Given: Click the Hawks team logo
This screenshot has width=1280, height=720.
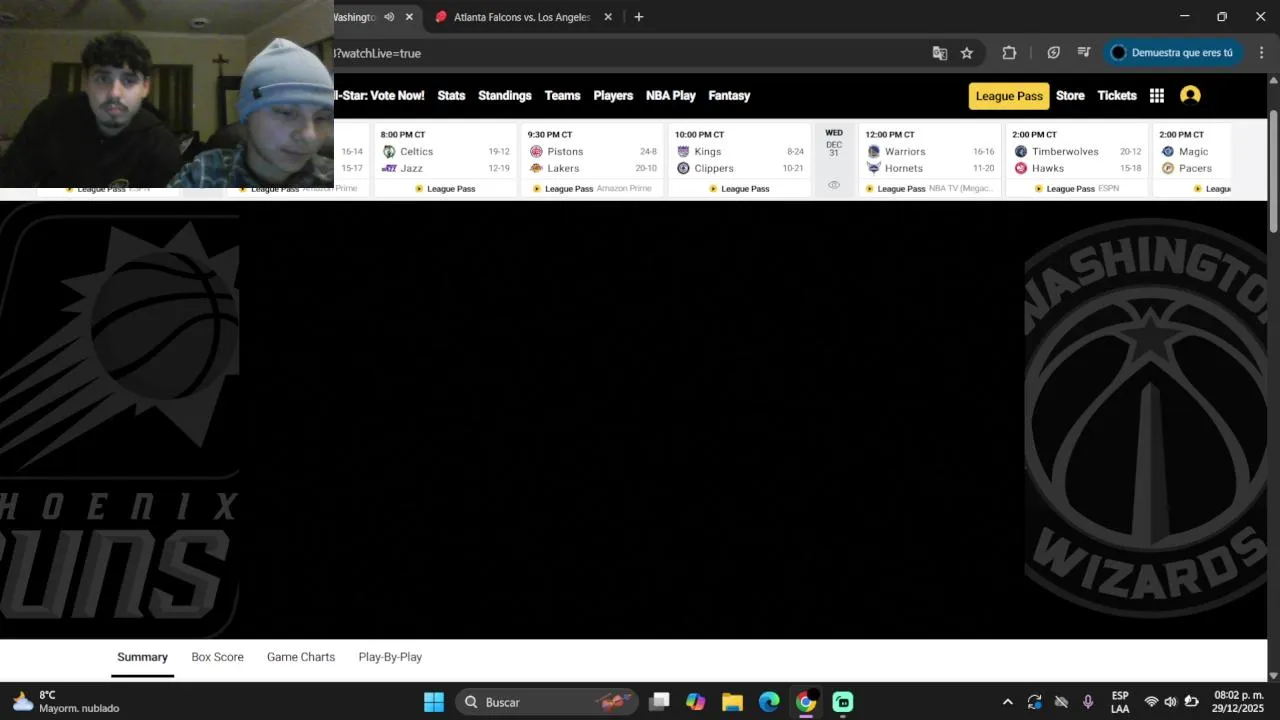Looking at the screenshot, I should (1021, 168).
